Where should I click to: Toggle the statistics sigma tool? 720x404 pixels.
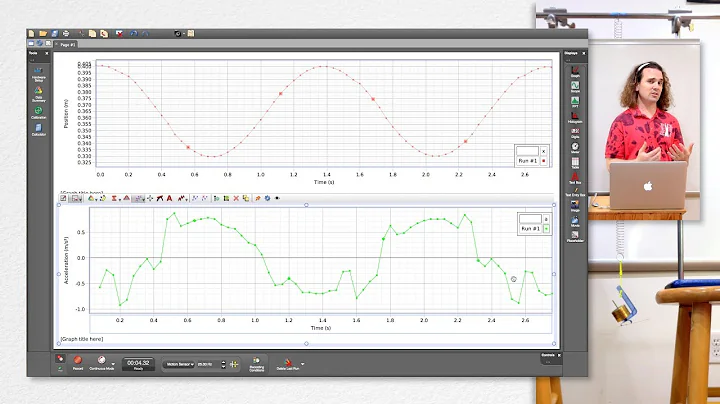tap(115, 198)
